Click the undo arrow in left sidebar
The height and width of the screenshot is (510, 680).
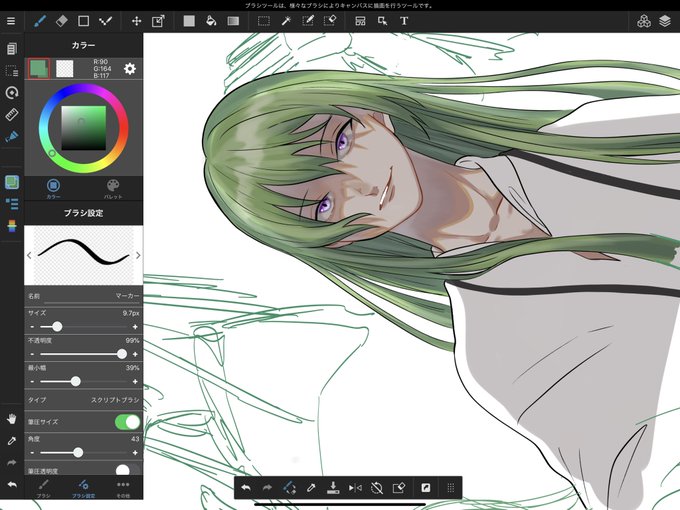click(12, 484)
